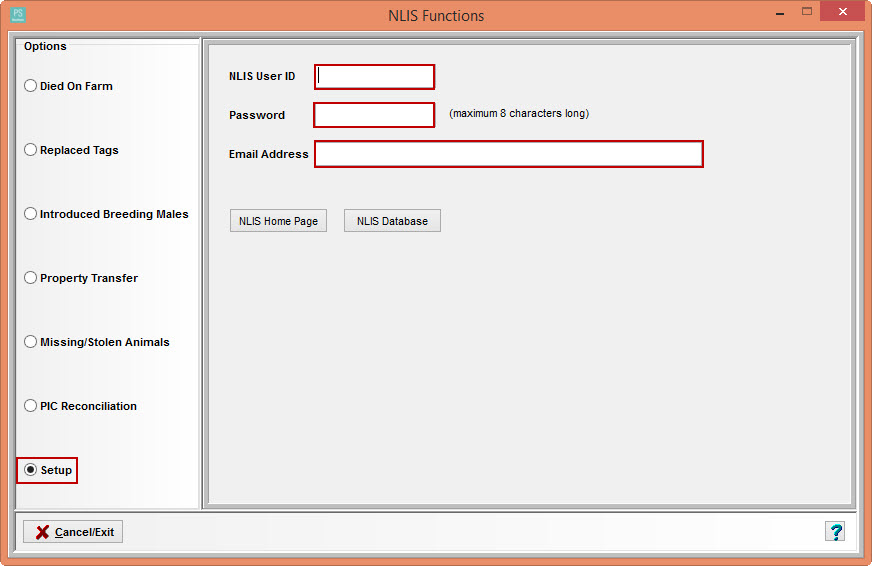Focus the Password input field

pos(374,115)
